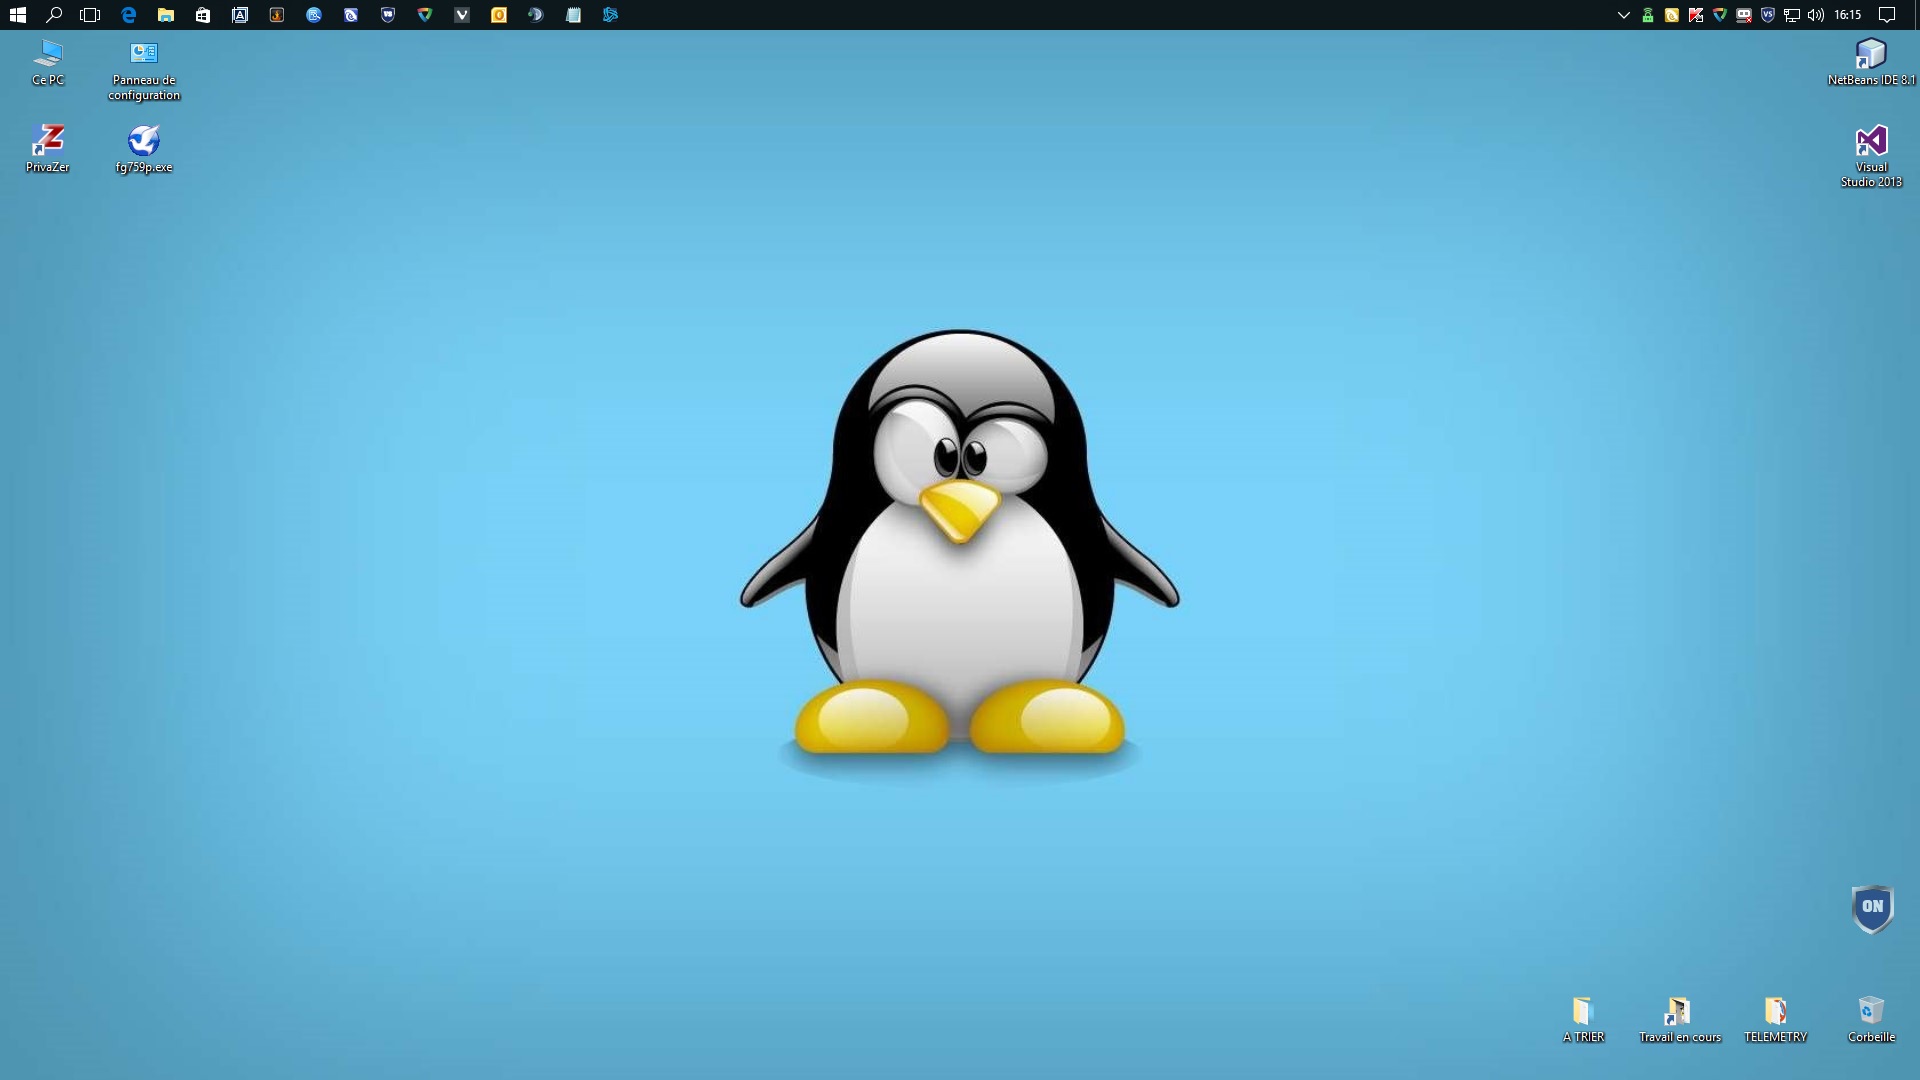The height and width of the screenshot is (1080, 1920).
Task: Click the Windows Start button
Action: [17, 15]
